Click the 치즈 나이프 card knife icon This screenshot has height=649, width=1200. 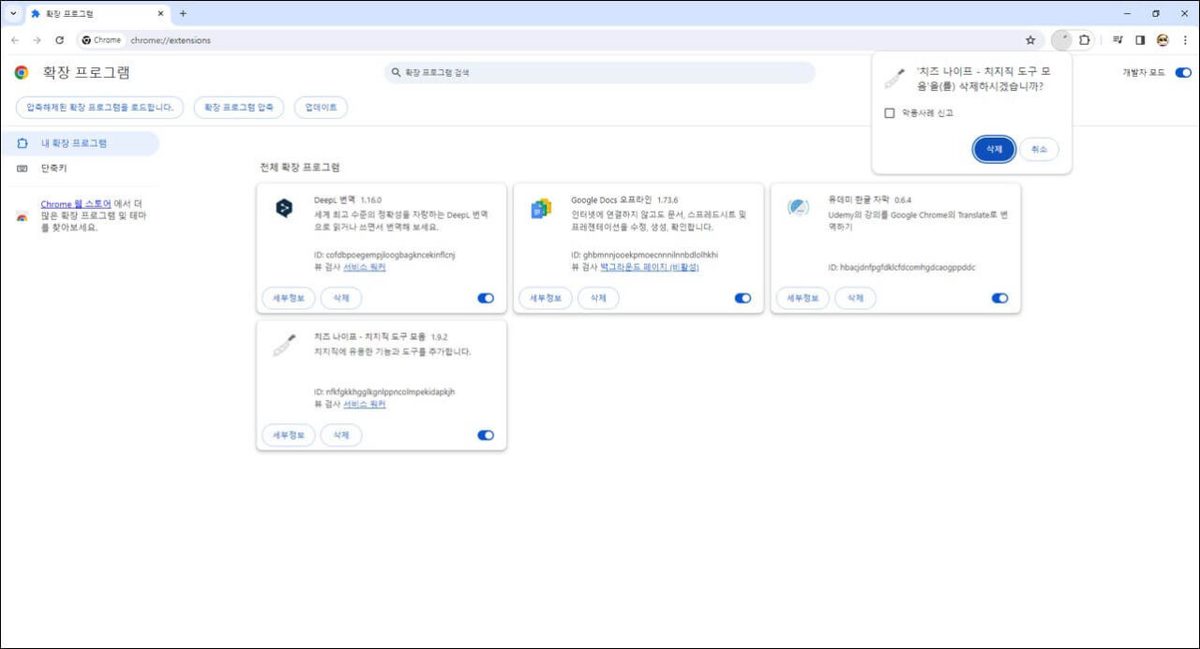pos(284,345)
